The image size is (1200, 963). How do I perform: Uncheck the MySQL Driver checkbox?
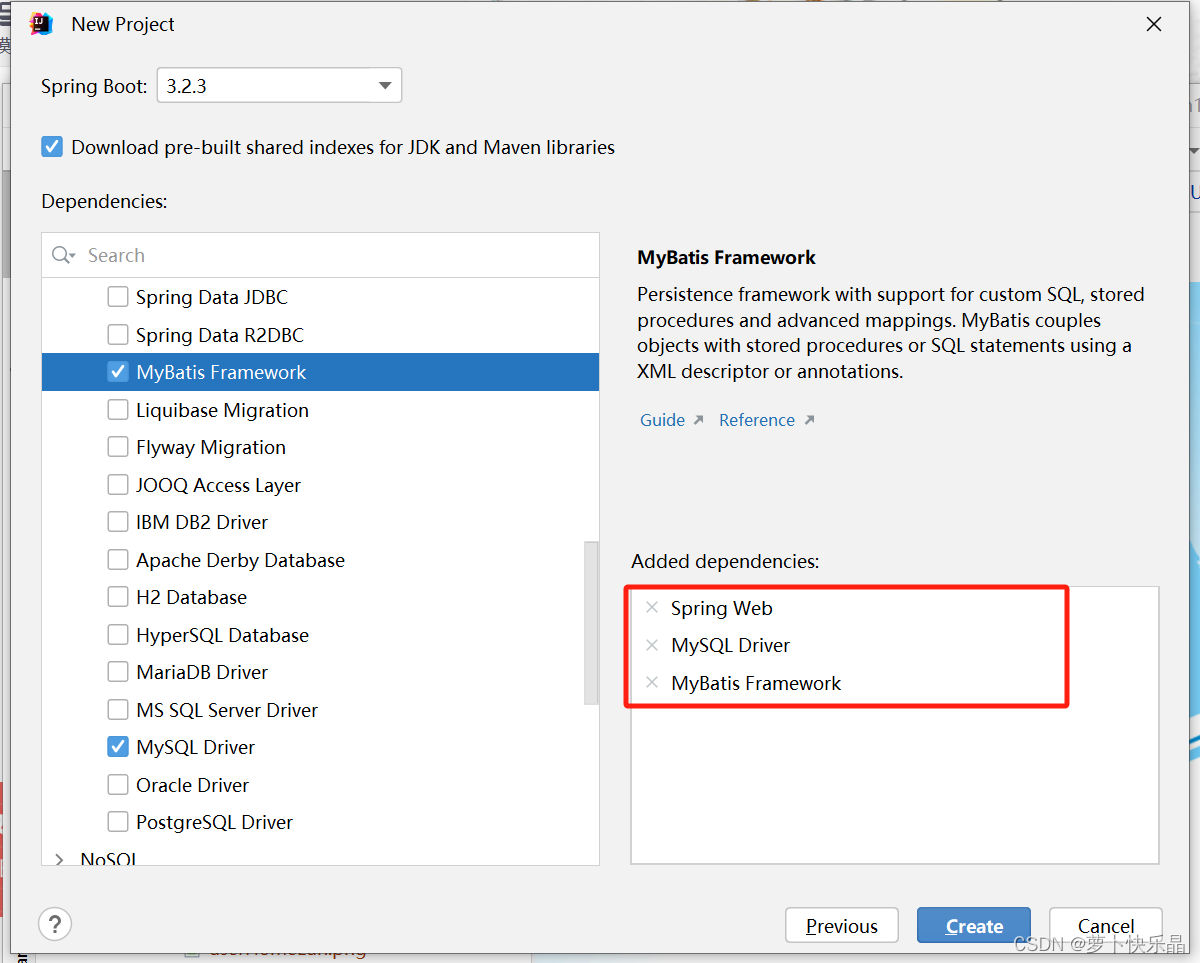[118, 747]
